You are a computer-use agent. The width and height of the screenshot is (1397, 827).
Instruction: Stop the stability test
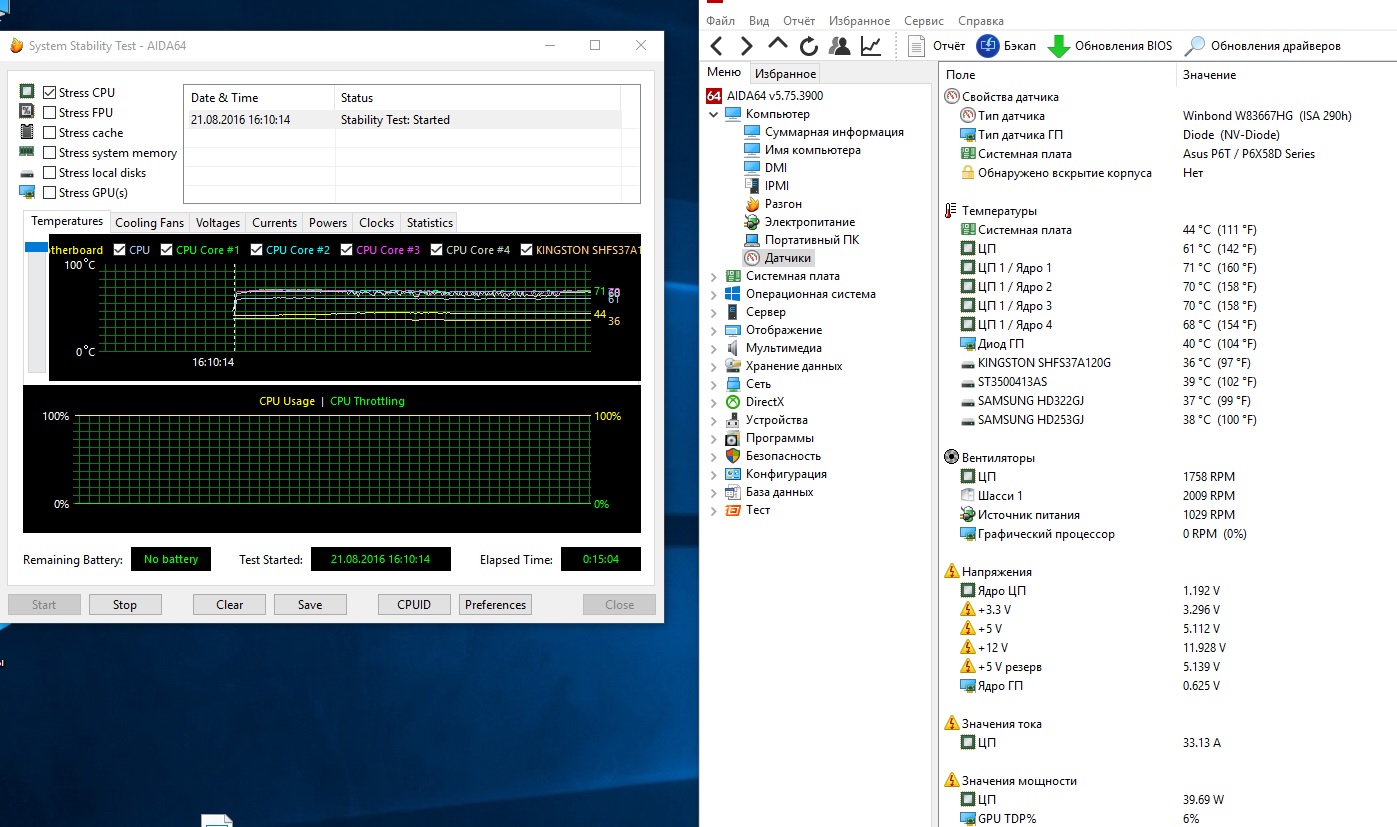coord(125,604)
